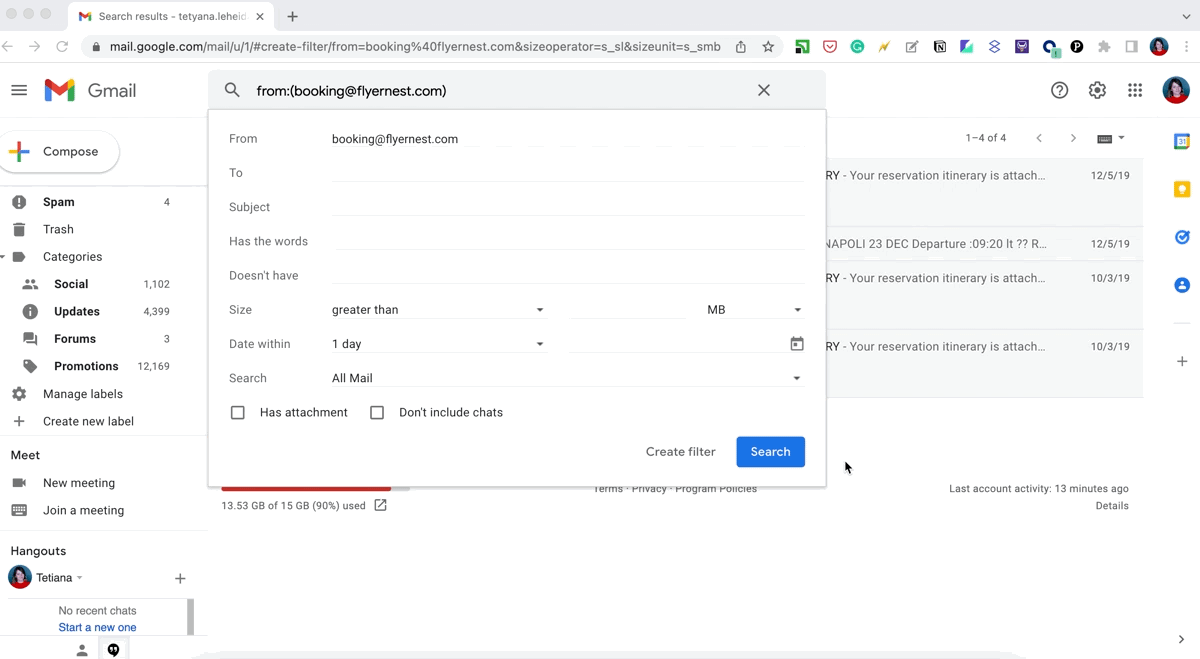Viewport: 1200px width, 659px height.
Task: Open the Search 'All Mail' dropdown
Action: (x=568, y=378)
